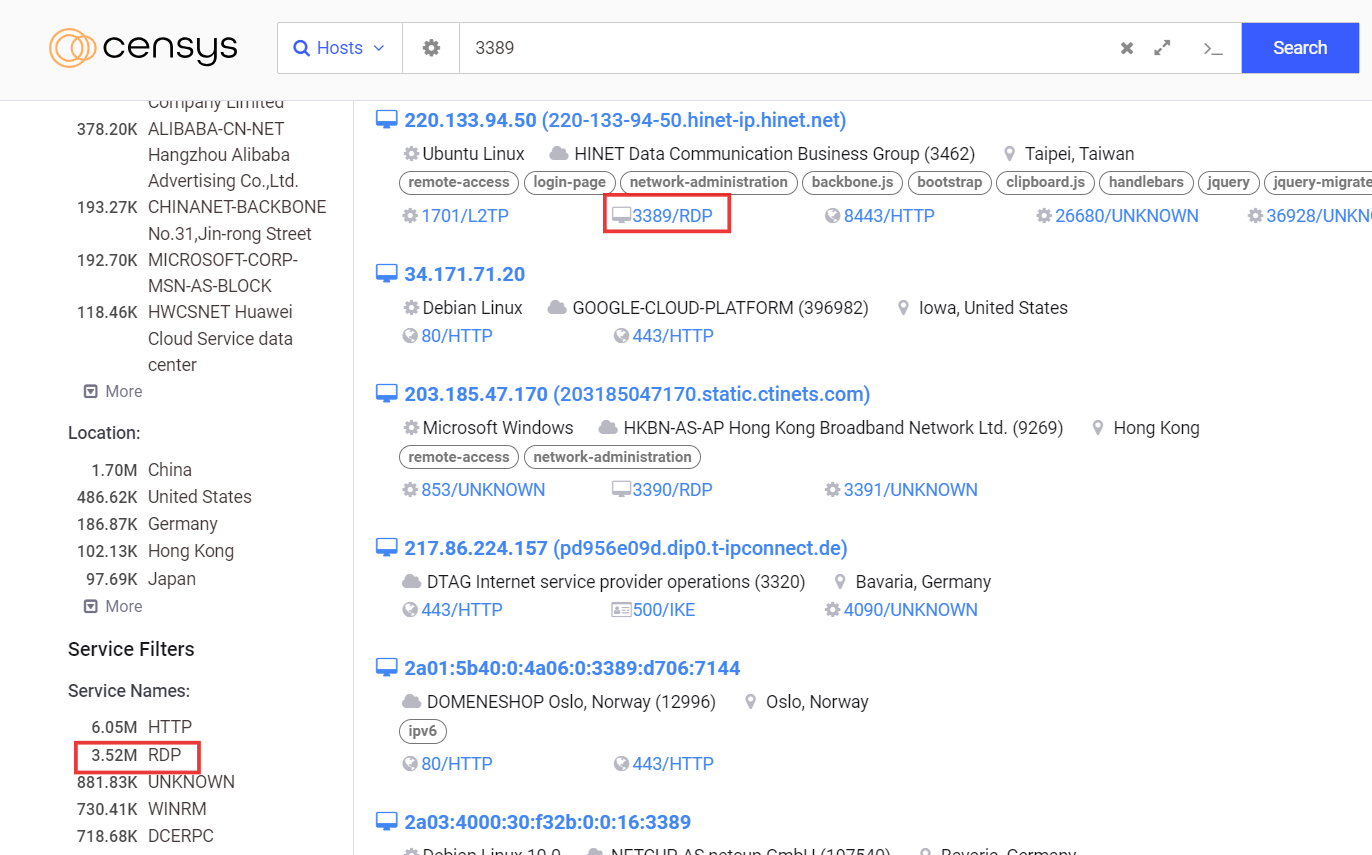
Task: Click the 8443/HTTP service link
Action: coord(889,216)
